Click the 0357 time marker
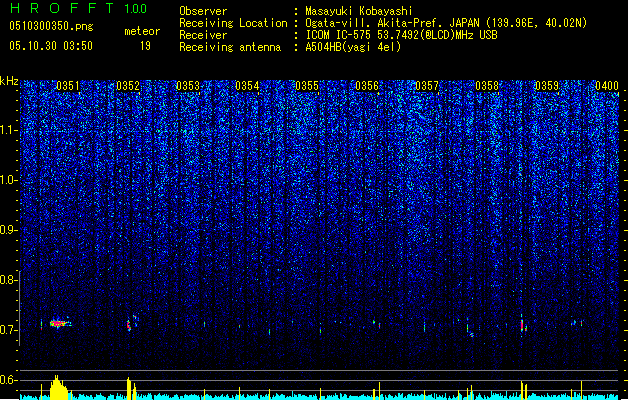Image resolution: width=629 pixels, height=400 pixels. (x=427, y=86)
